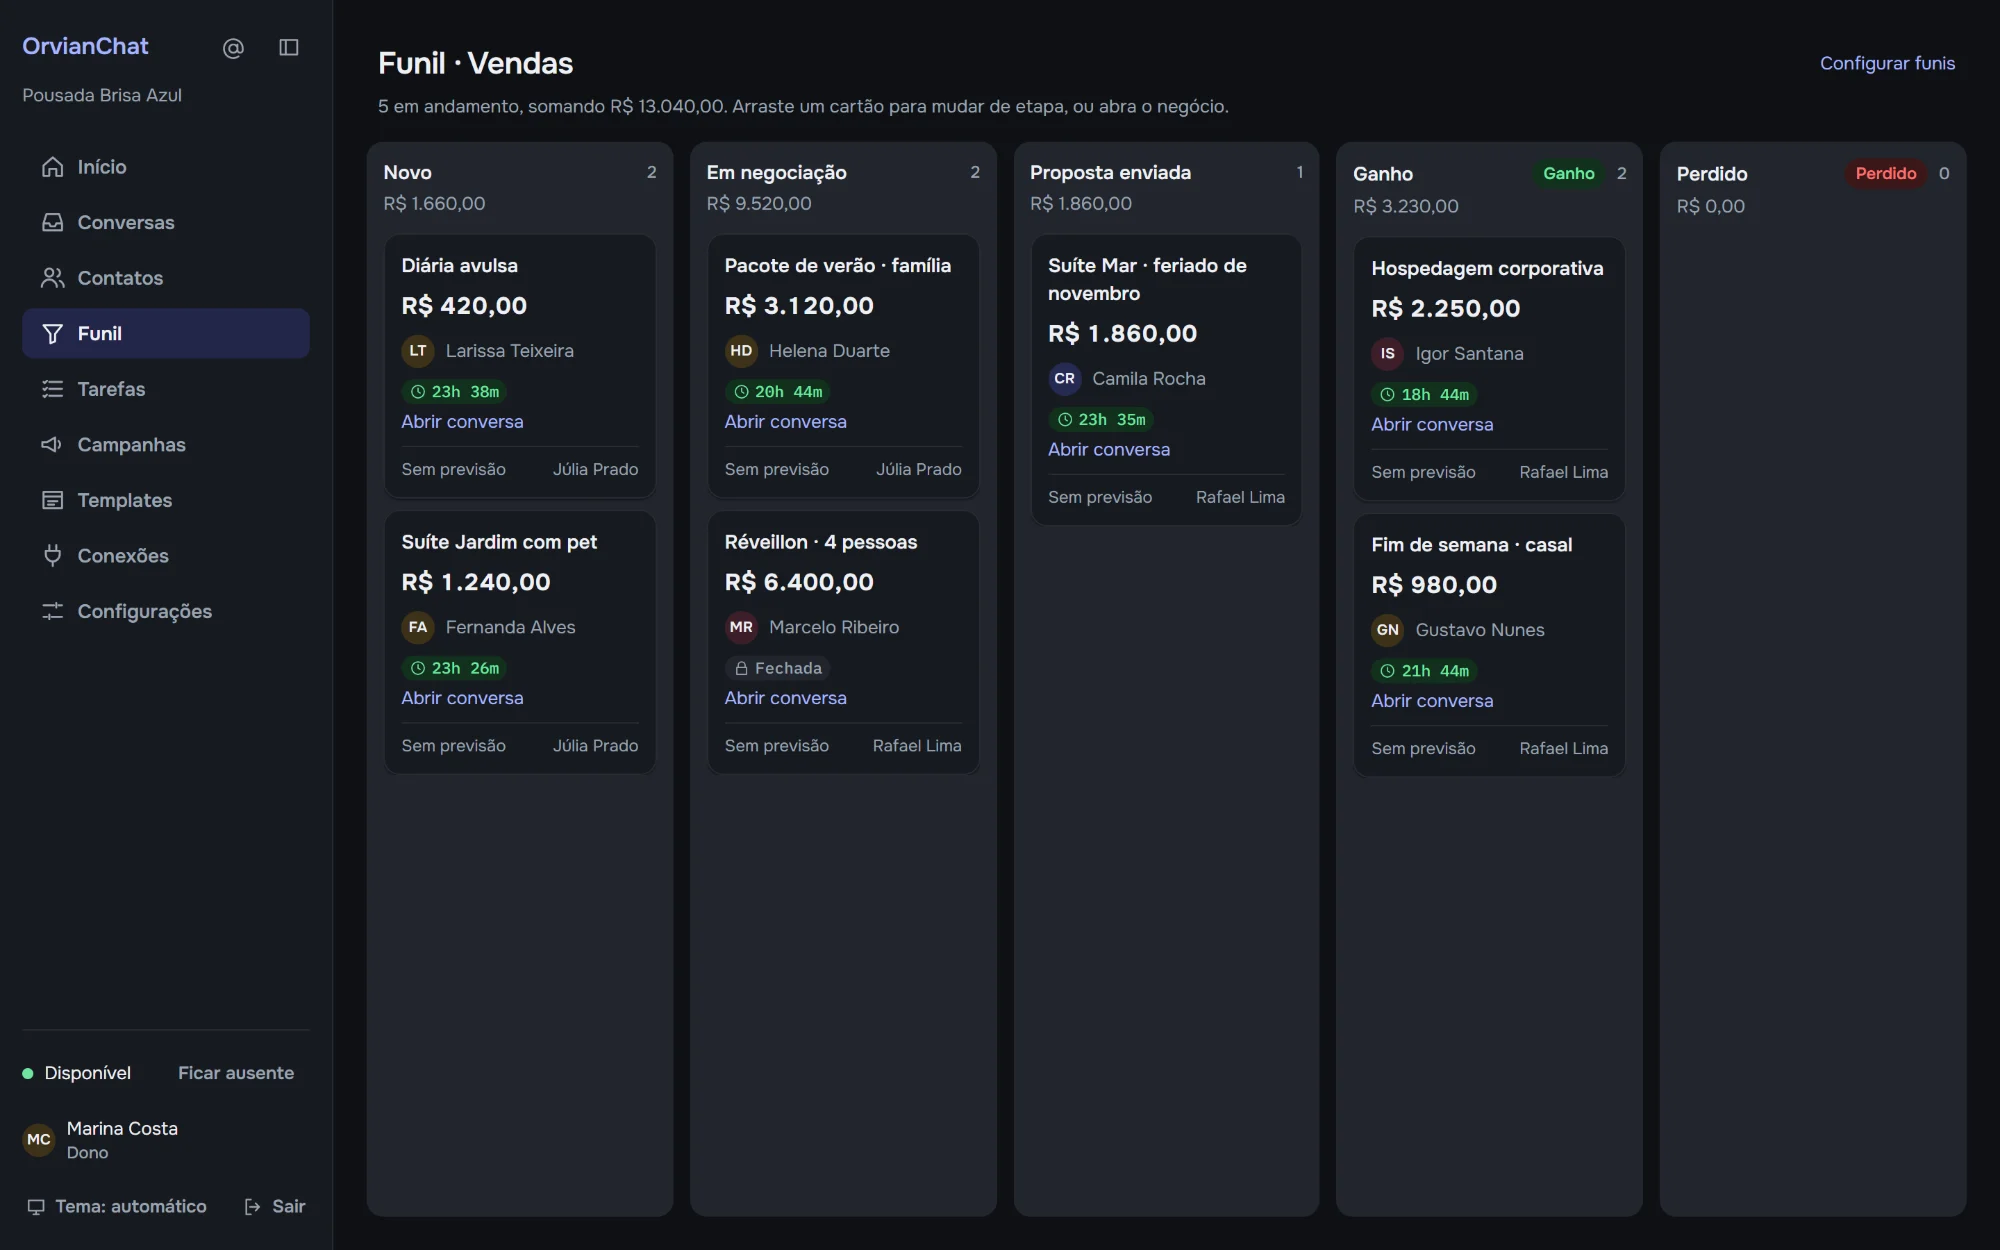This screenshot has height=1250, width=2000.
Task: Select the Disponível status indicator
Action: (x=77, y=1073)
